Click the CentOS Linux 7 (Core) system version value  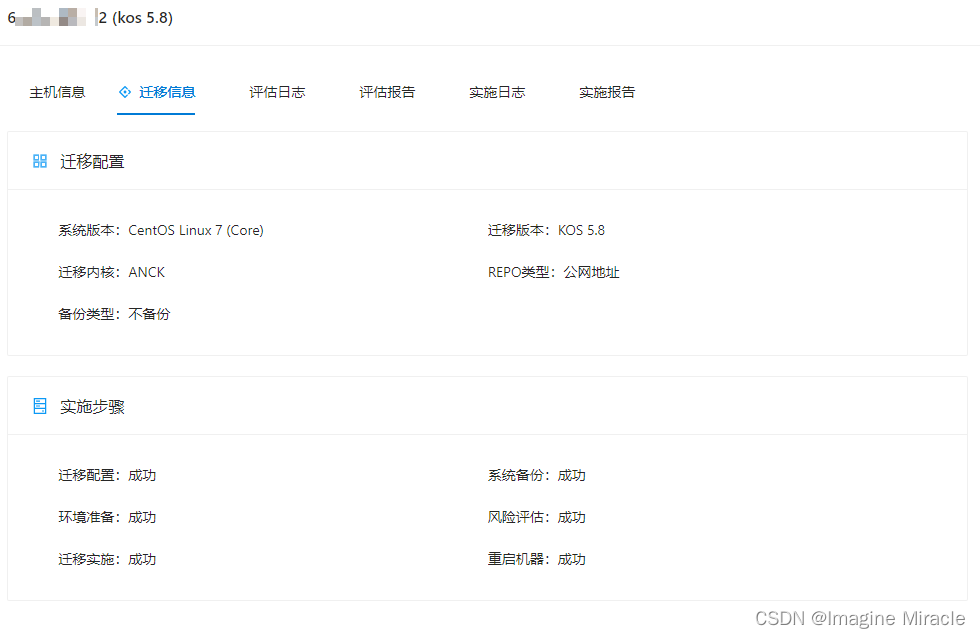[196, 230]
